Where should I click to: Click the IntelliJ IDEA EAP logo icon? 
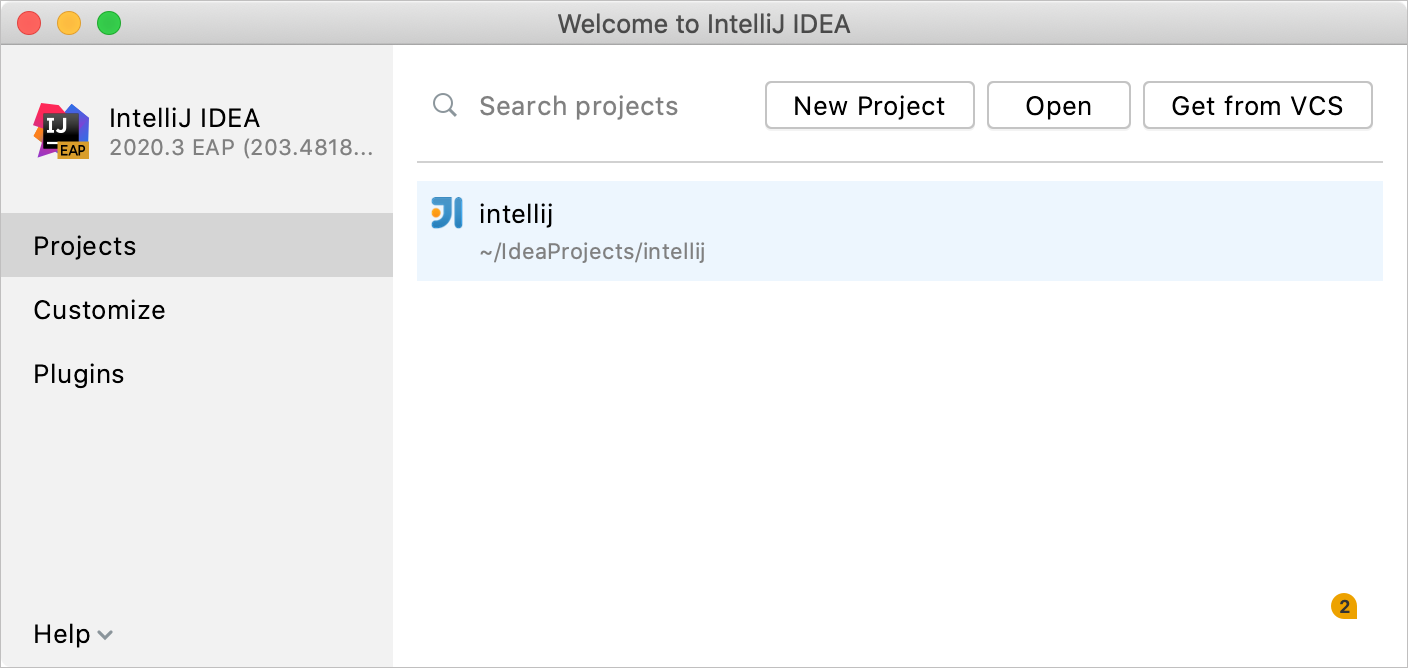[x=62, y=131]
